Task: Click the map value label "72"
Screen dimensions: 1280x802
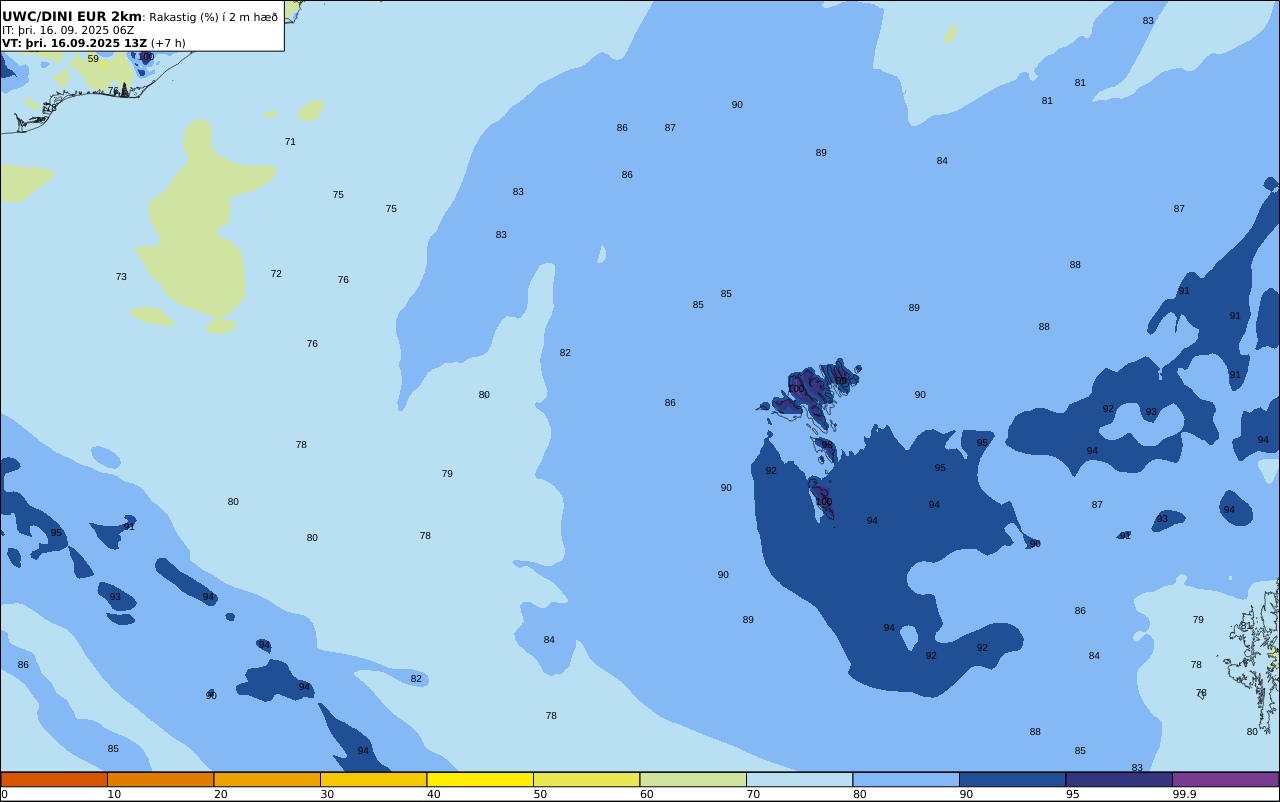Action: (276, 274)
